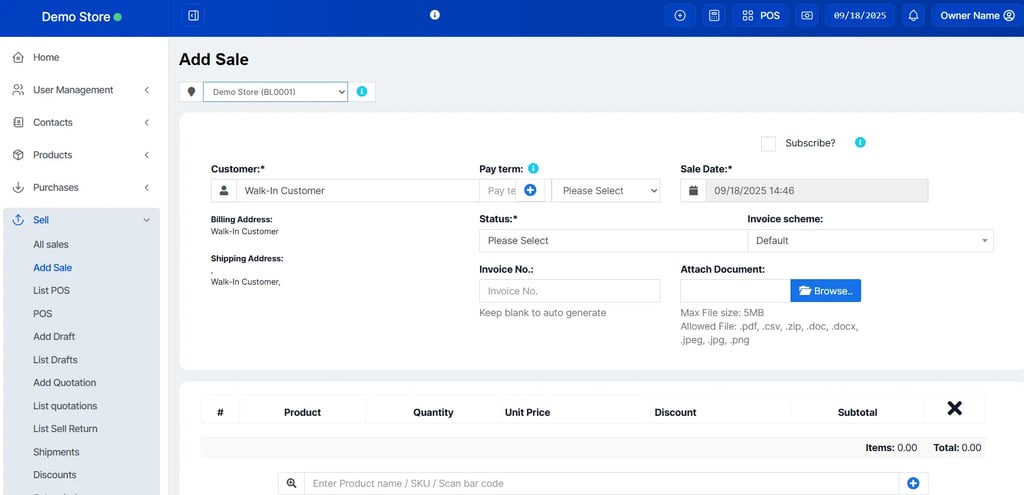
Task: Click the Subtotal column header
Action: point(857,412)
